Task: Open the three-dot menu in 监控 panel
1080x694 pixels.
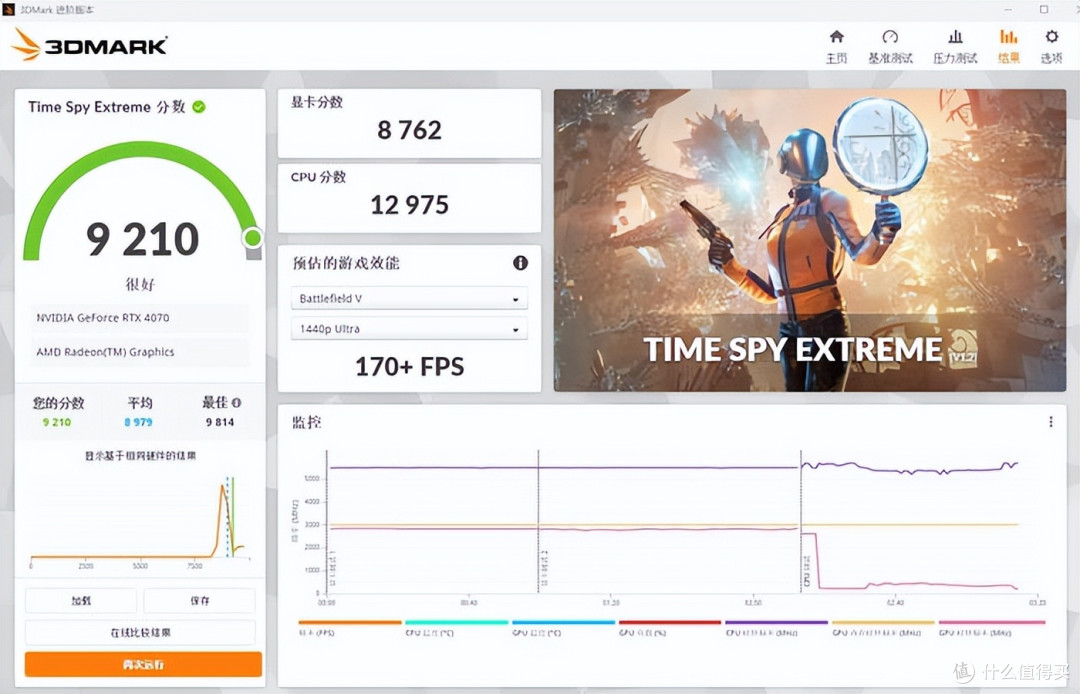Action: pyautogui.click(x=1050, y=421)
